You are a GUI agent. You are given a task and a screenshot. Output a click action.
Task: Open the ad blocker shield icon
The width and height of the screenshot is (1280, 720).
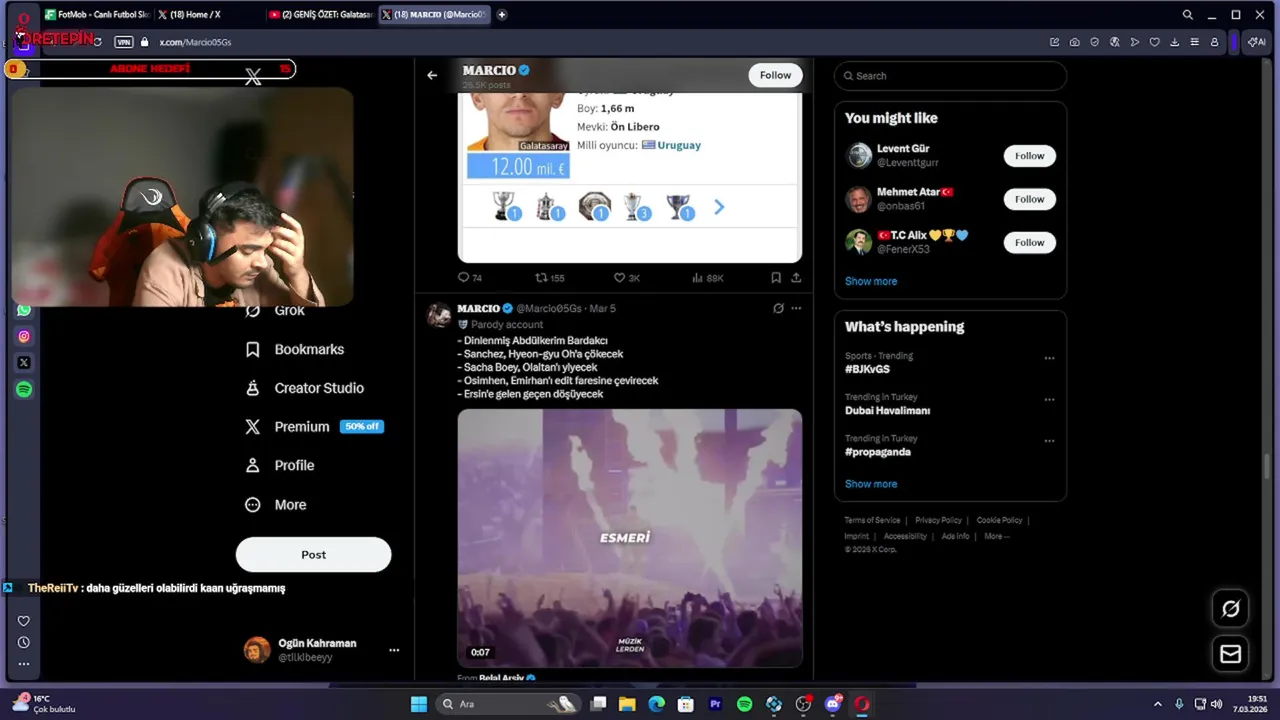[1095, 42]
